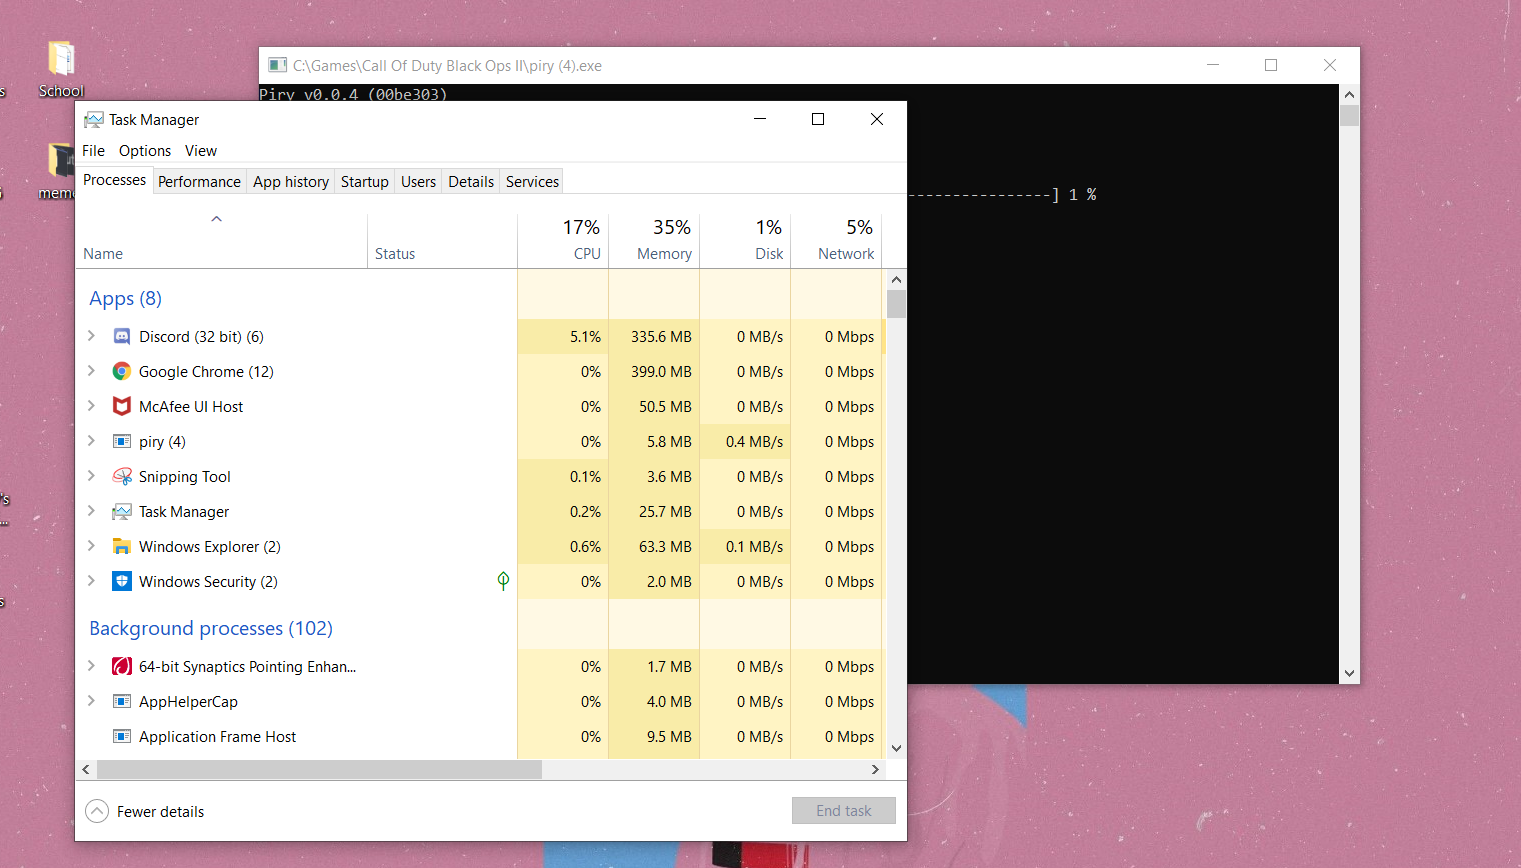Expand the McAfee UI Host entry
The width and height of the screenshot is (1521, 868).
pyautogui.click(x=91, y=406)
